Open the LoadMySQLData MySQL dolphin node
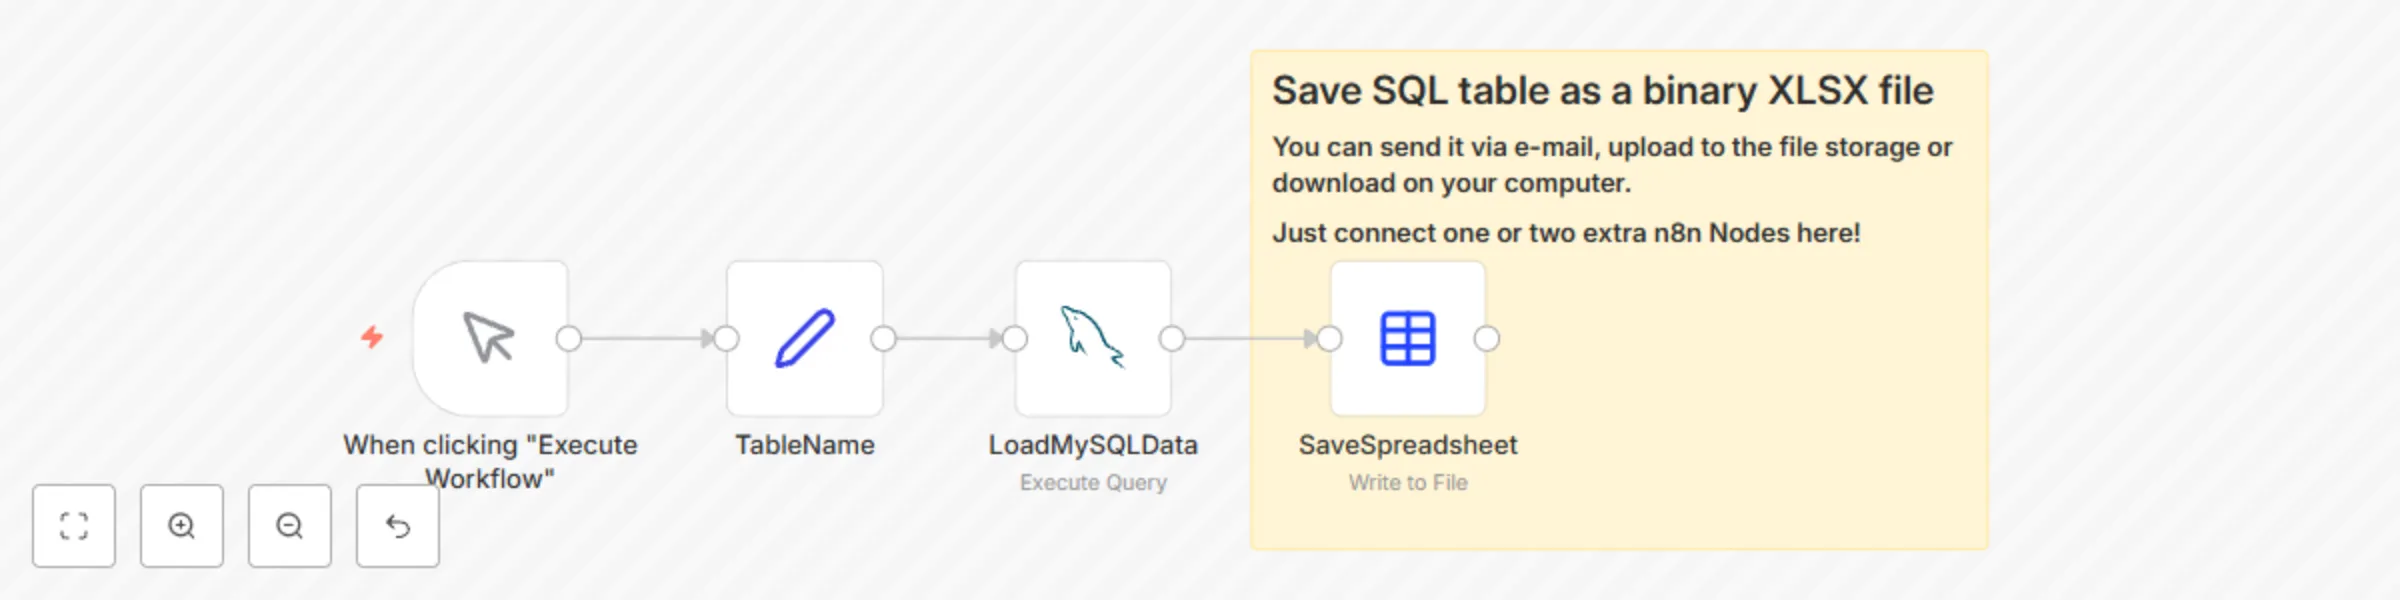Viewport: 2400px width, 600px height. click(1093, 340)
